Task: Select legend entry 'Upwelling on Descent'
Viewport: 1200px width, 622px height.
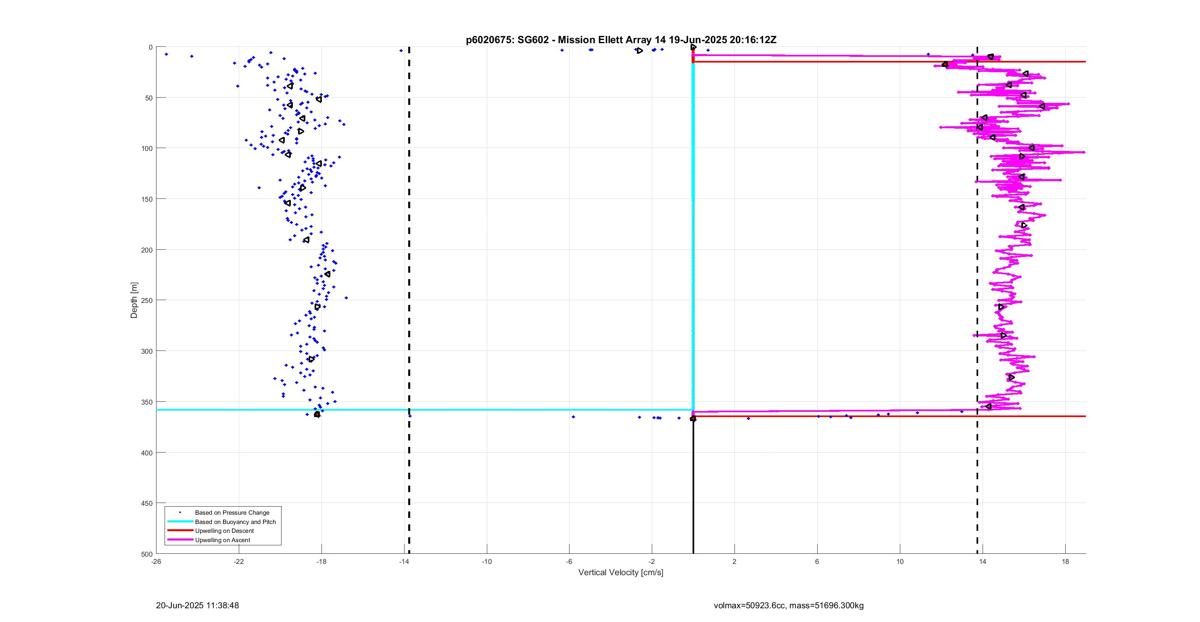Action: (225, 531)
